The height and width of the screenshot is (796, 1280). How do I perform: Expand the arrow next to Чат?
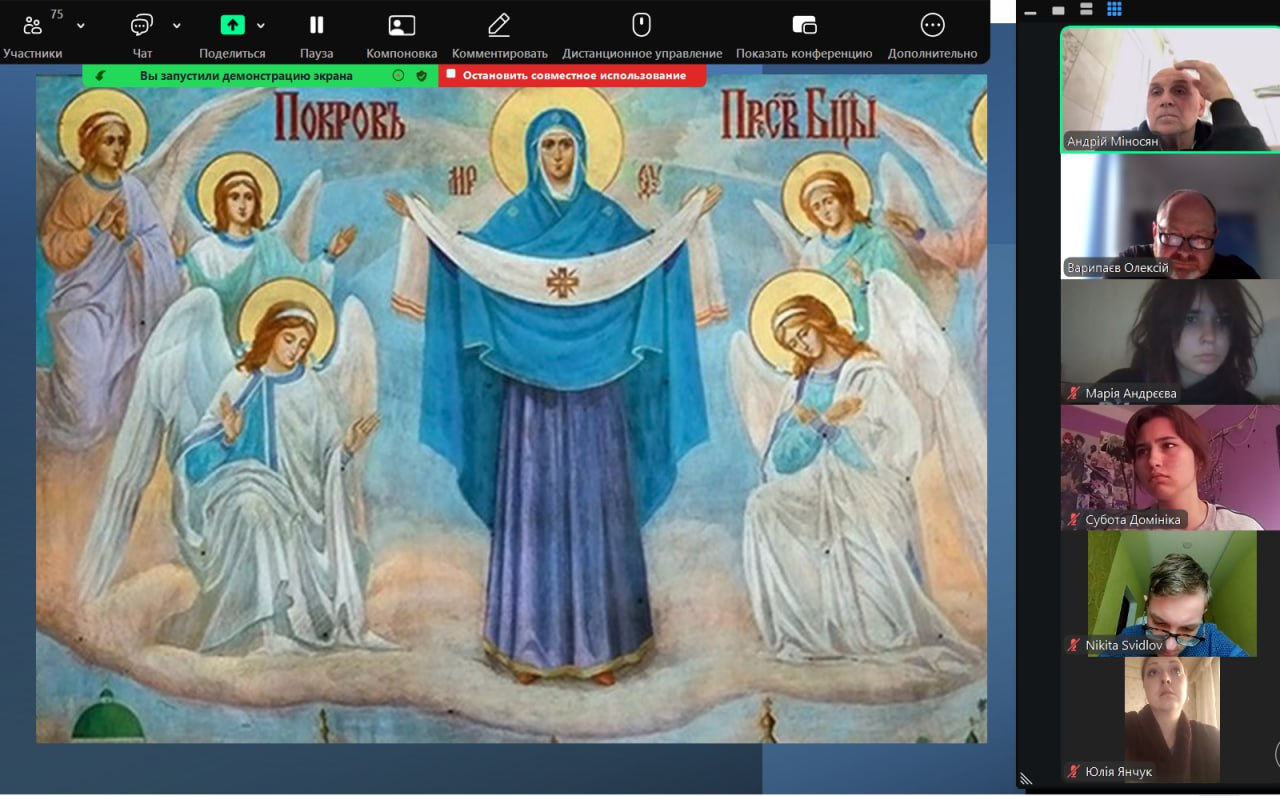click(177, 26)
